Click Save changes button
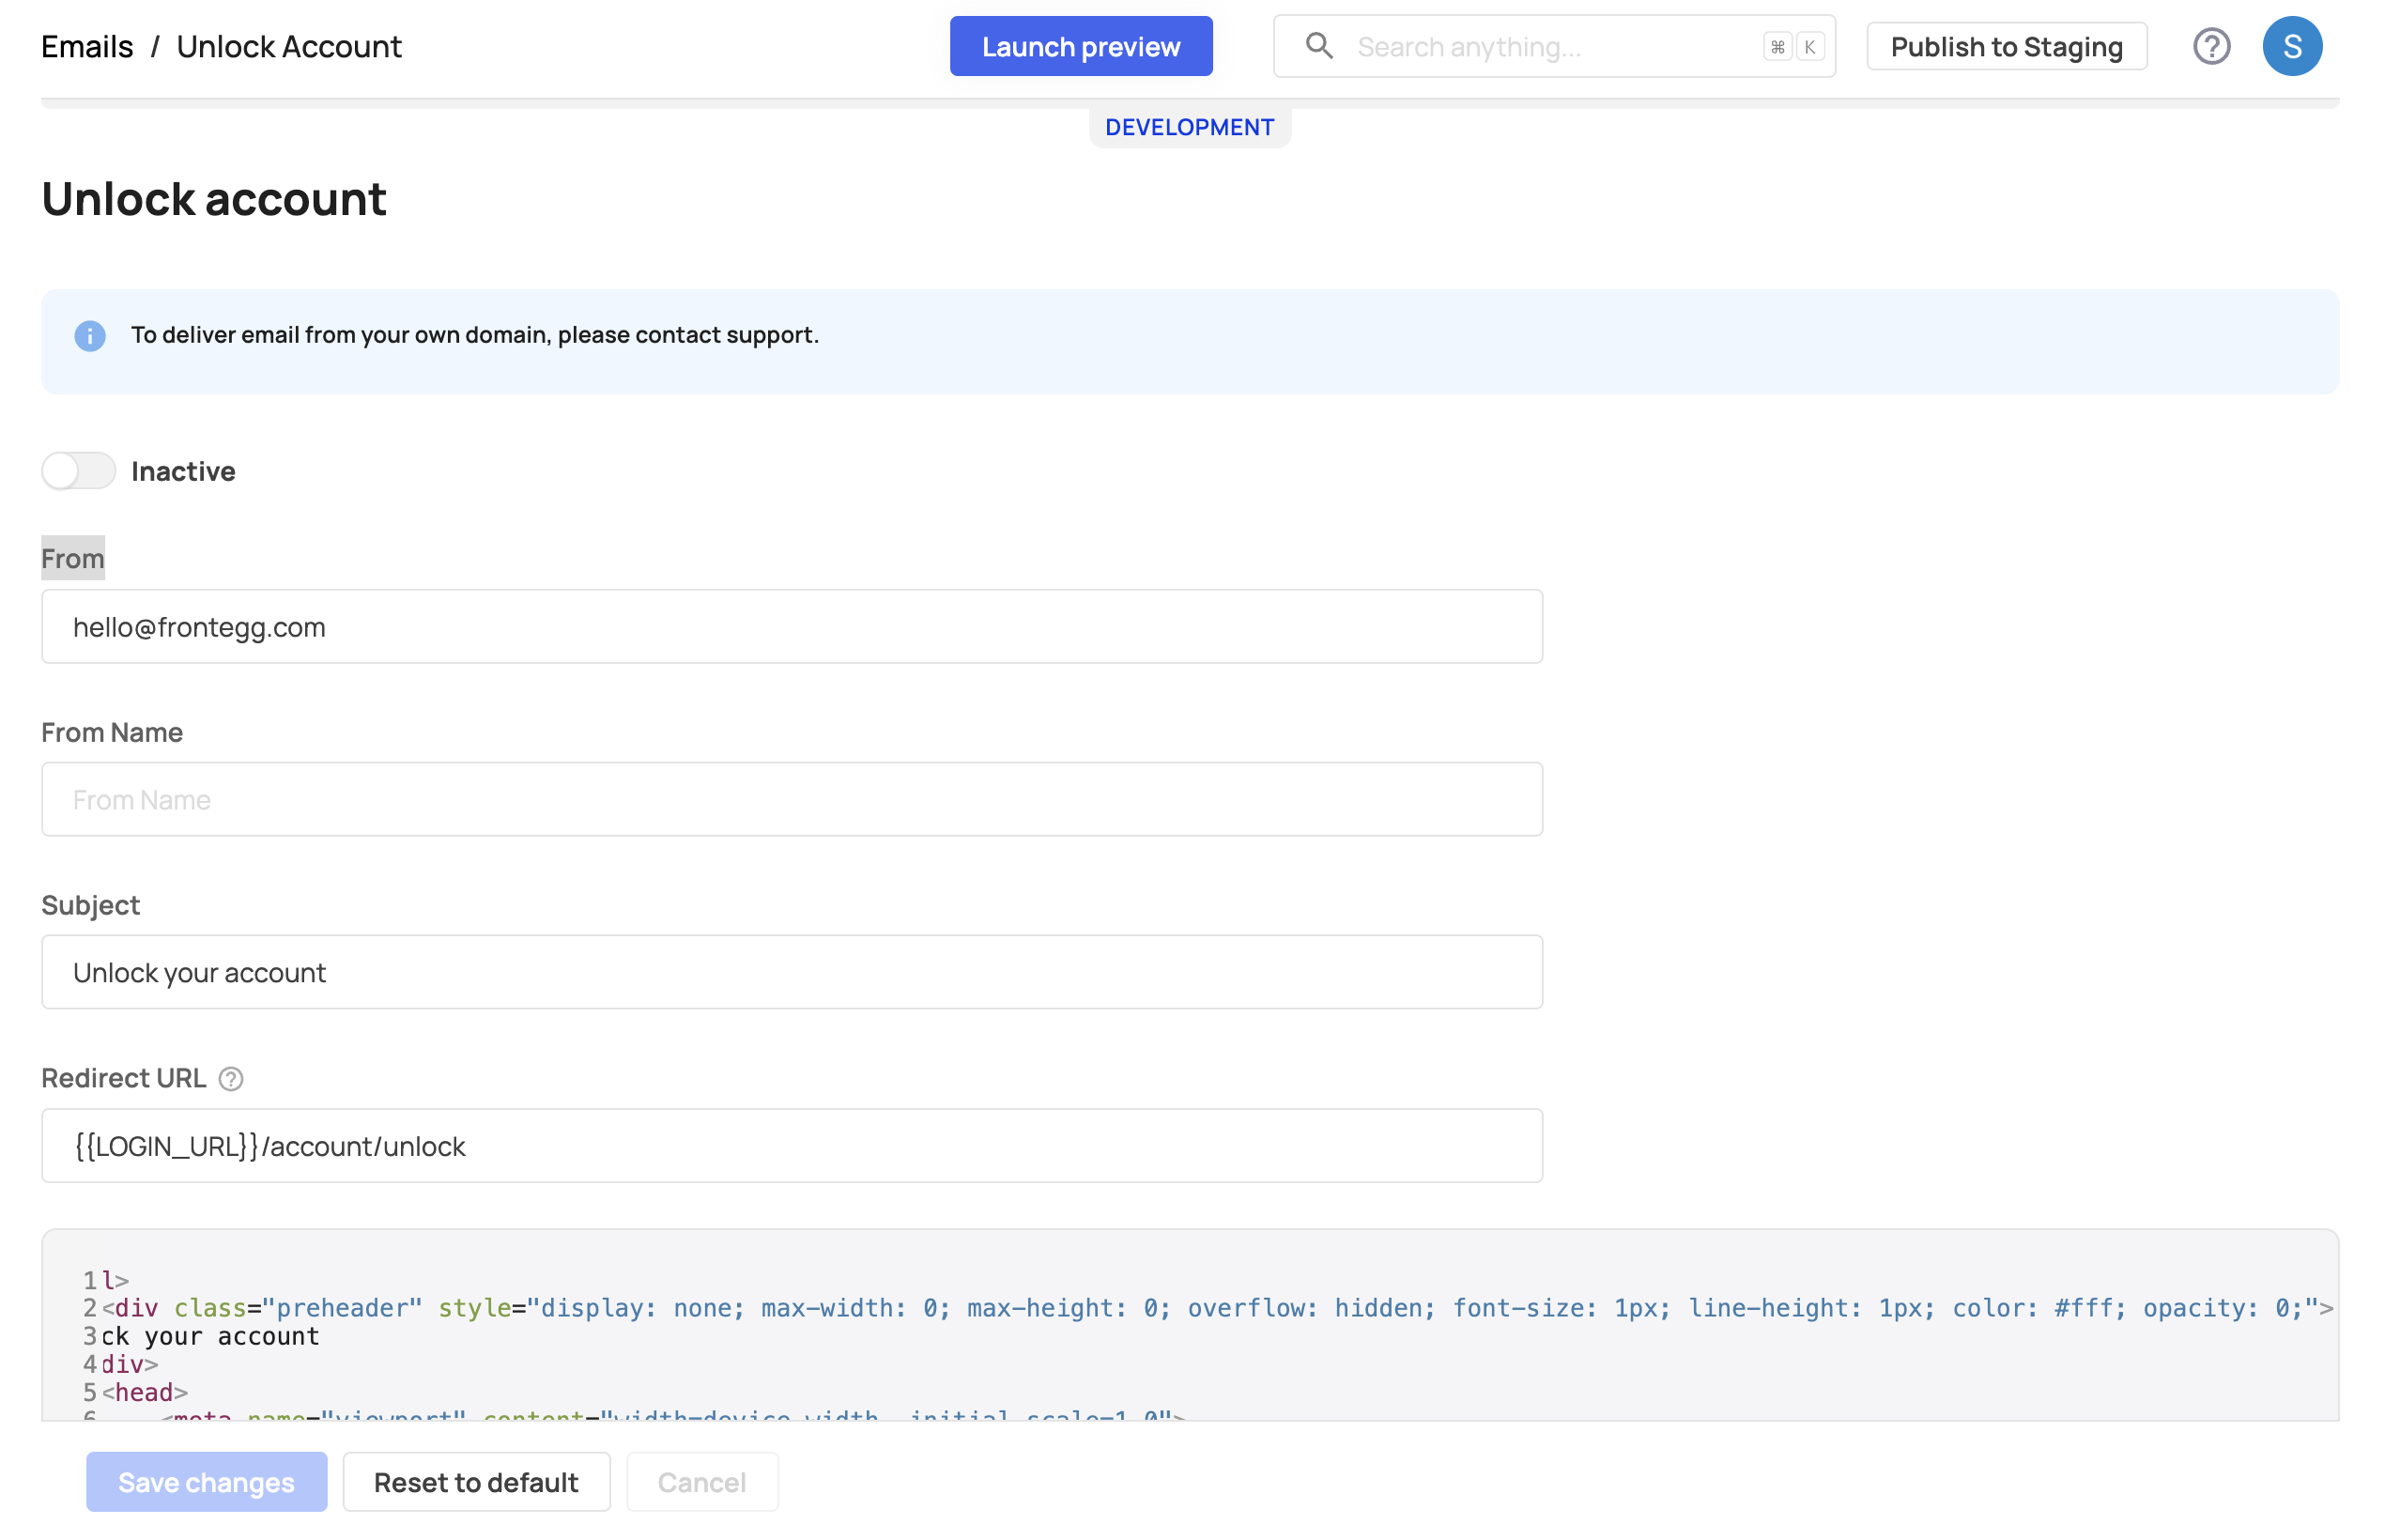Viewport: 2385px width, 1540px height. (x=206, y=1481)
